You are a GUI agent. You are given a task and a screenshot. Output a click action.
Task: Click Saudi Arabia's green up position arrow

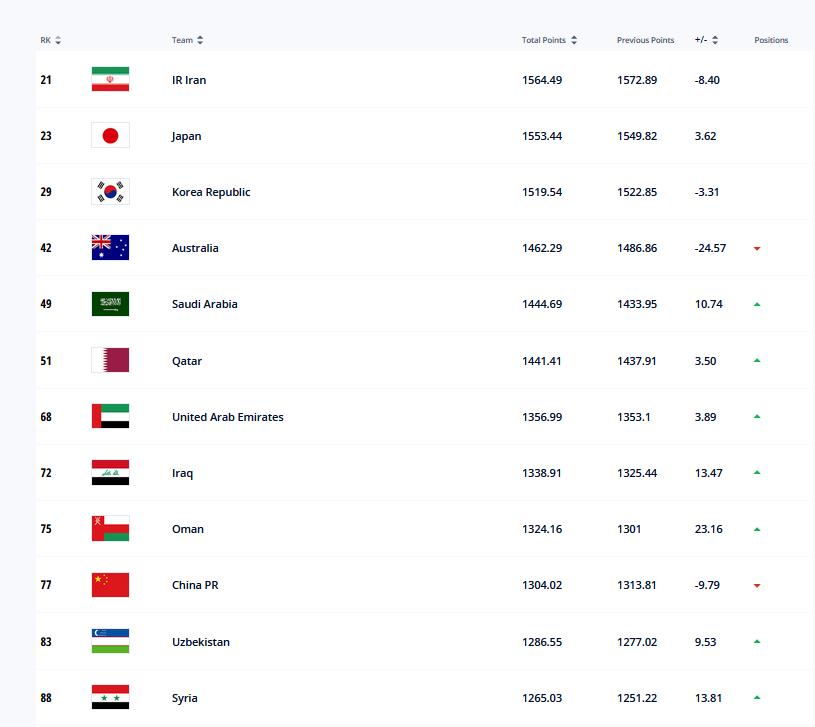[x=757, y=304]
